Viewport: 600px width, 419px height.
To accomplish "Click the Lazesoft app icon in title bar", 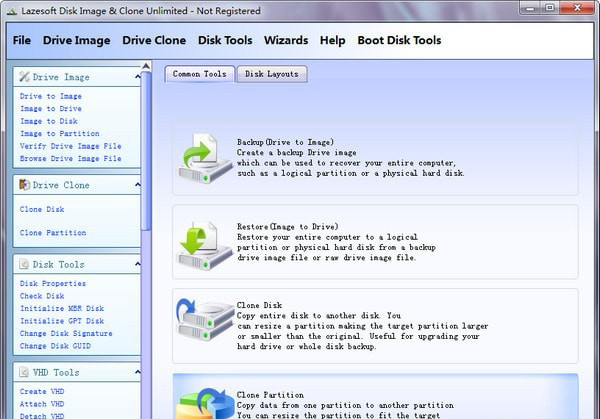I will pos(12,11).
